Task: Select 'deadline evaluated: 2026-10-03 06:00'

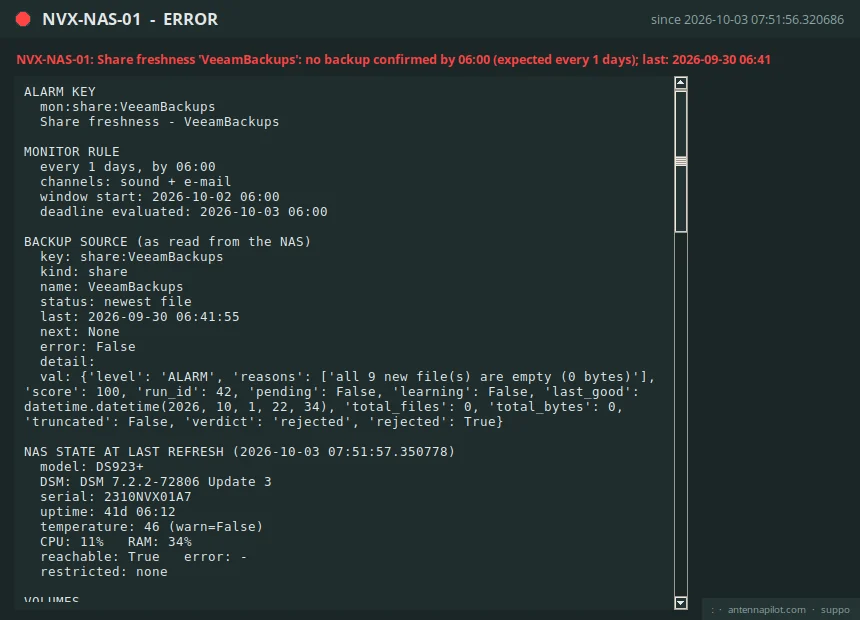Action: tap(184, 212)
